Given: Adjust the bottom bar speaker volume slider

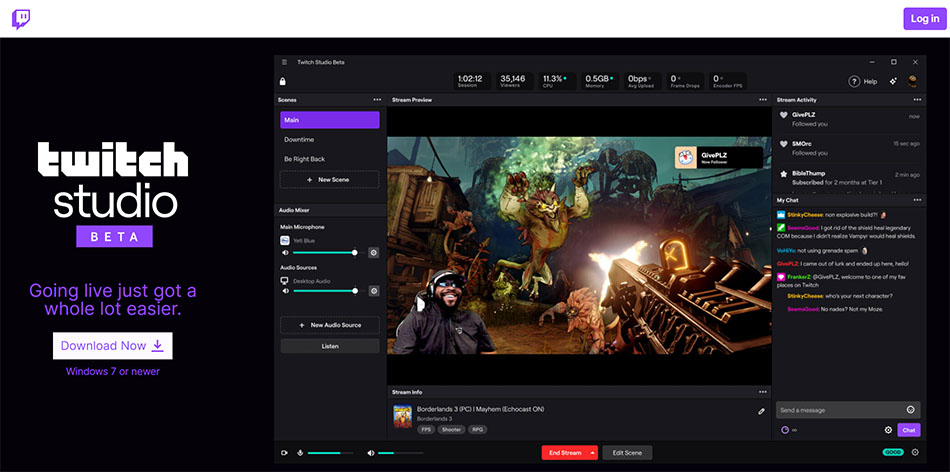Looking at the screenshot, I should pyautogui.click(x=400, y=453).
